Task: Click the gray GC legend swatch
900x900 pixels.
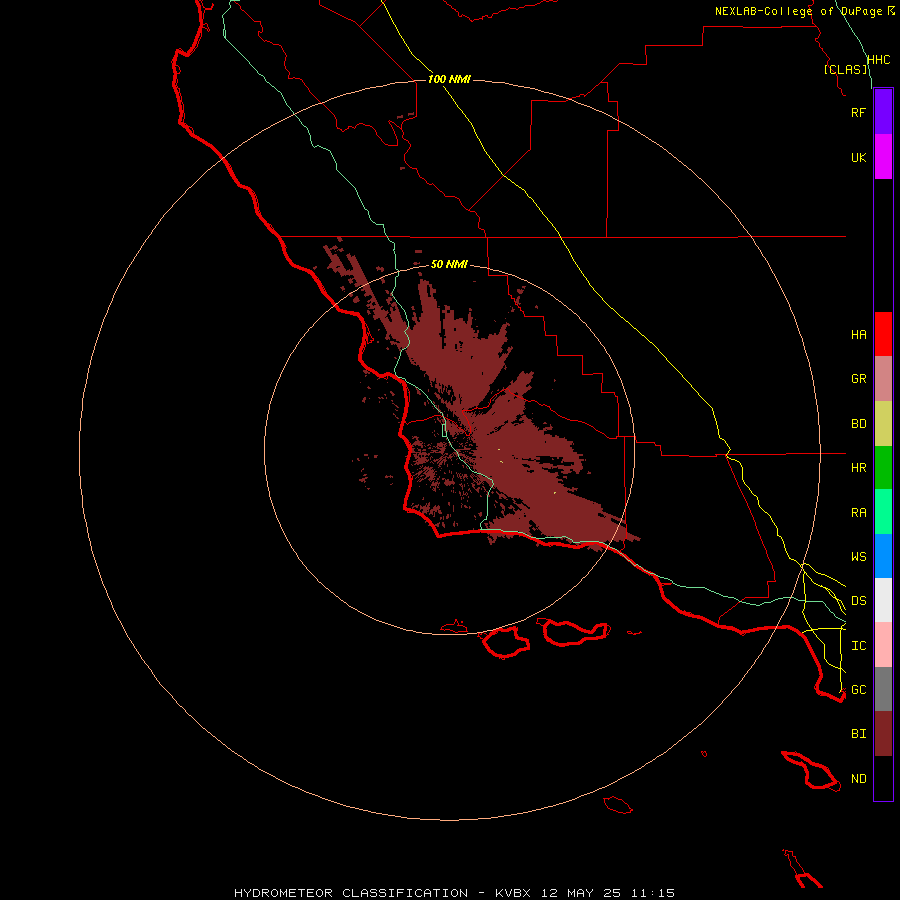Action: pos(883,689)
